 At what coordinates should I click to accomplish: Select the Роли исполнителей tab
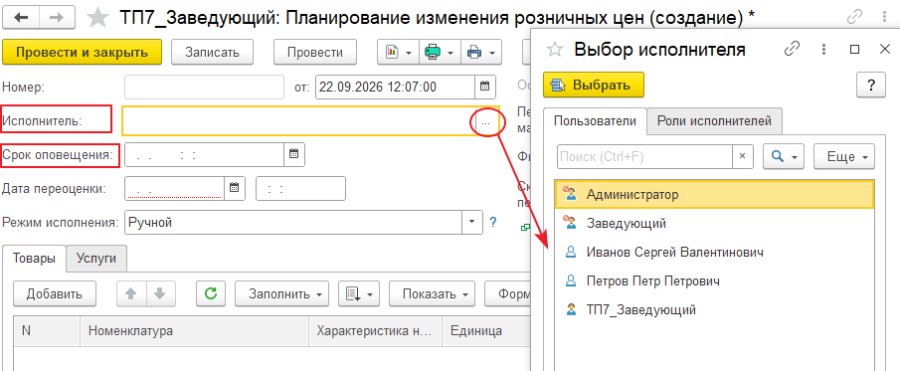tap(715, 121)
